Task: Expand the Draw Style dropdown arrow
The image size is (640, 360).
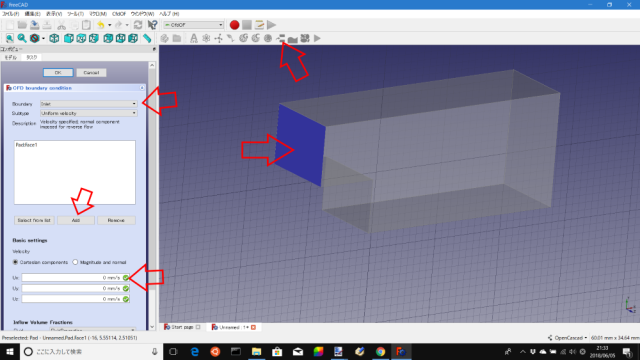Action: pos(43,39)
